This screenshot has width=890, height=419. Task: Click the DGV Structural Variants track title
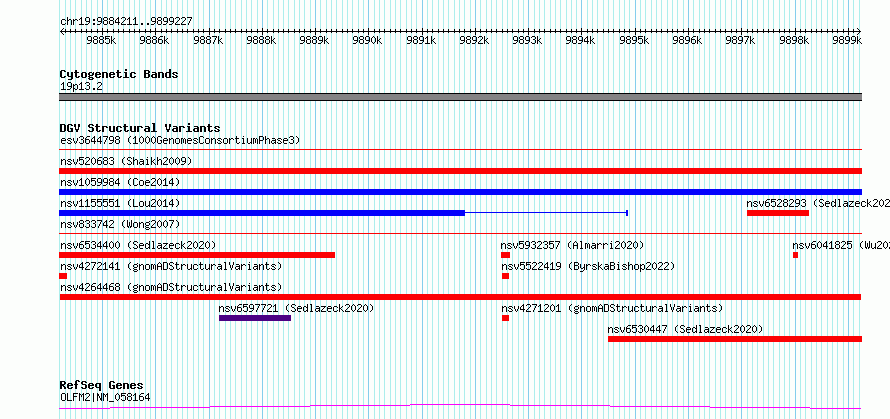point(140,128)
